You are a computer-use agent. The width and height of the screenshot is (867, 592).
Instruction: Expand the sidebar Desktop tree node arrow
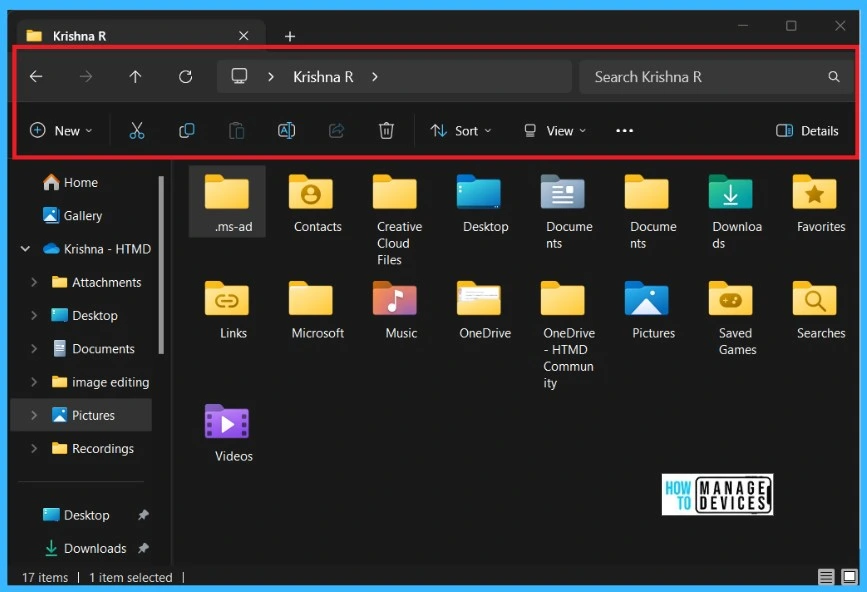tap(34, 315)
